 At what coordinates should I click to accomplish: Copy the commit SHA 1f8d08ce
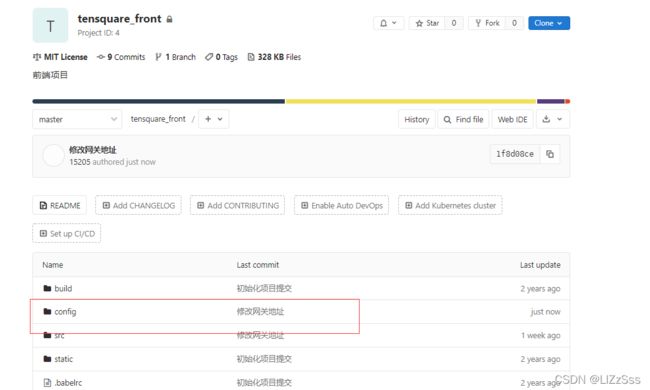pyautogui.click(x=550, y=154)
